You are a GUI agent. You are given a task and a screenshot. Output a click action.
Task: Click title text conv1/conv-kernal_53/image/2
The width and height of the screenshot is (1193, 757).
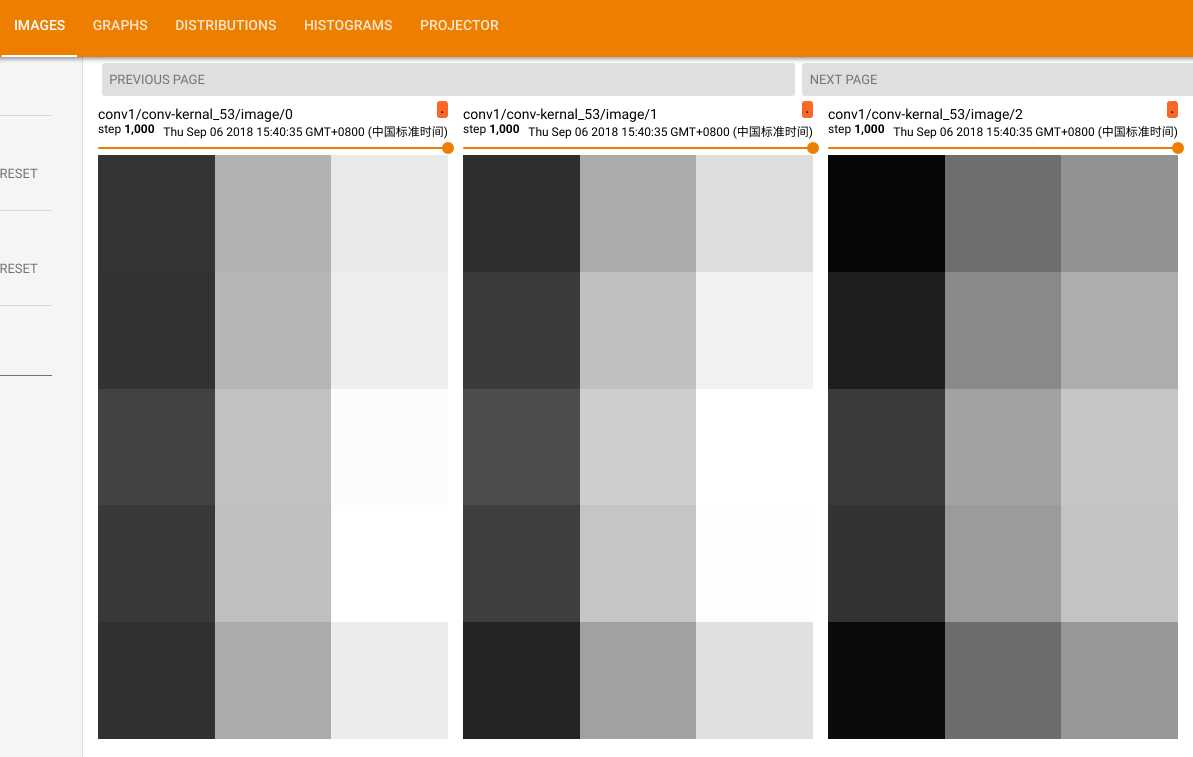click(925, 114)
